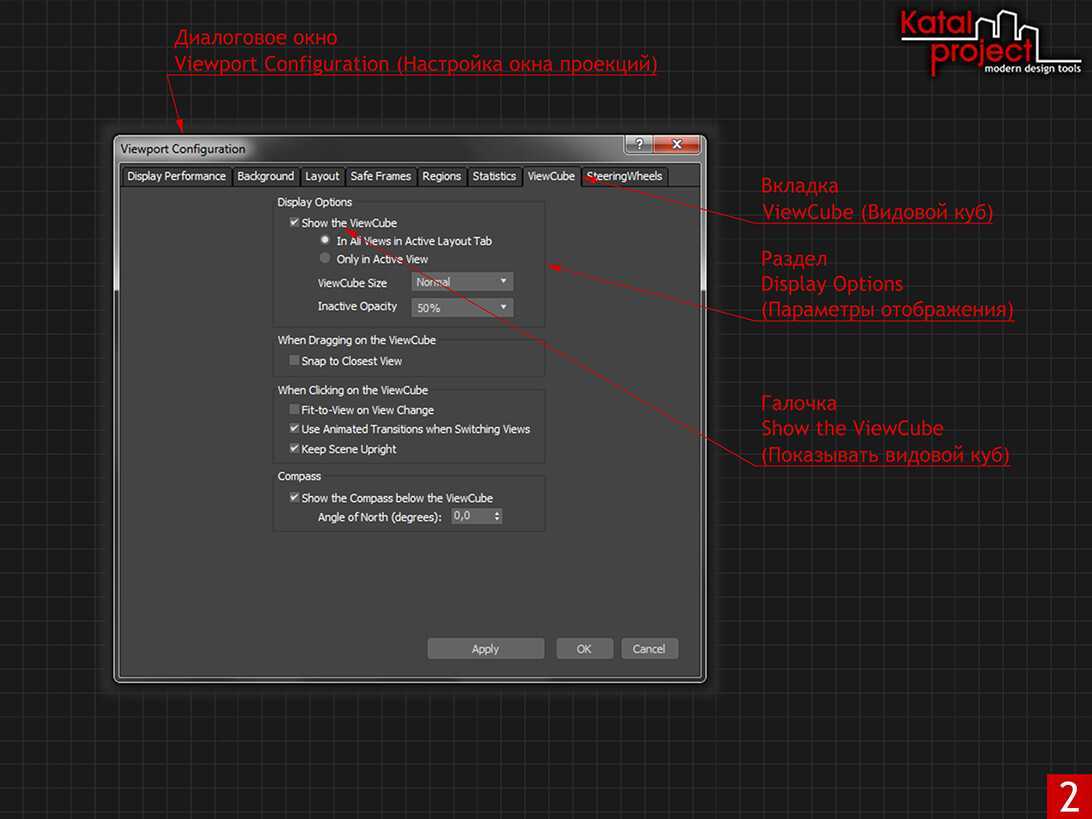This screenshot has width=1092, height=819.
Task: Uncheck Keep Scene Upright
Action: pyautogui.click(x=294, y=449)
